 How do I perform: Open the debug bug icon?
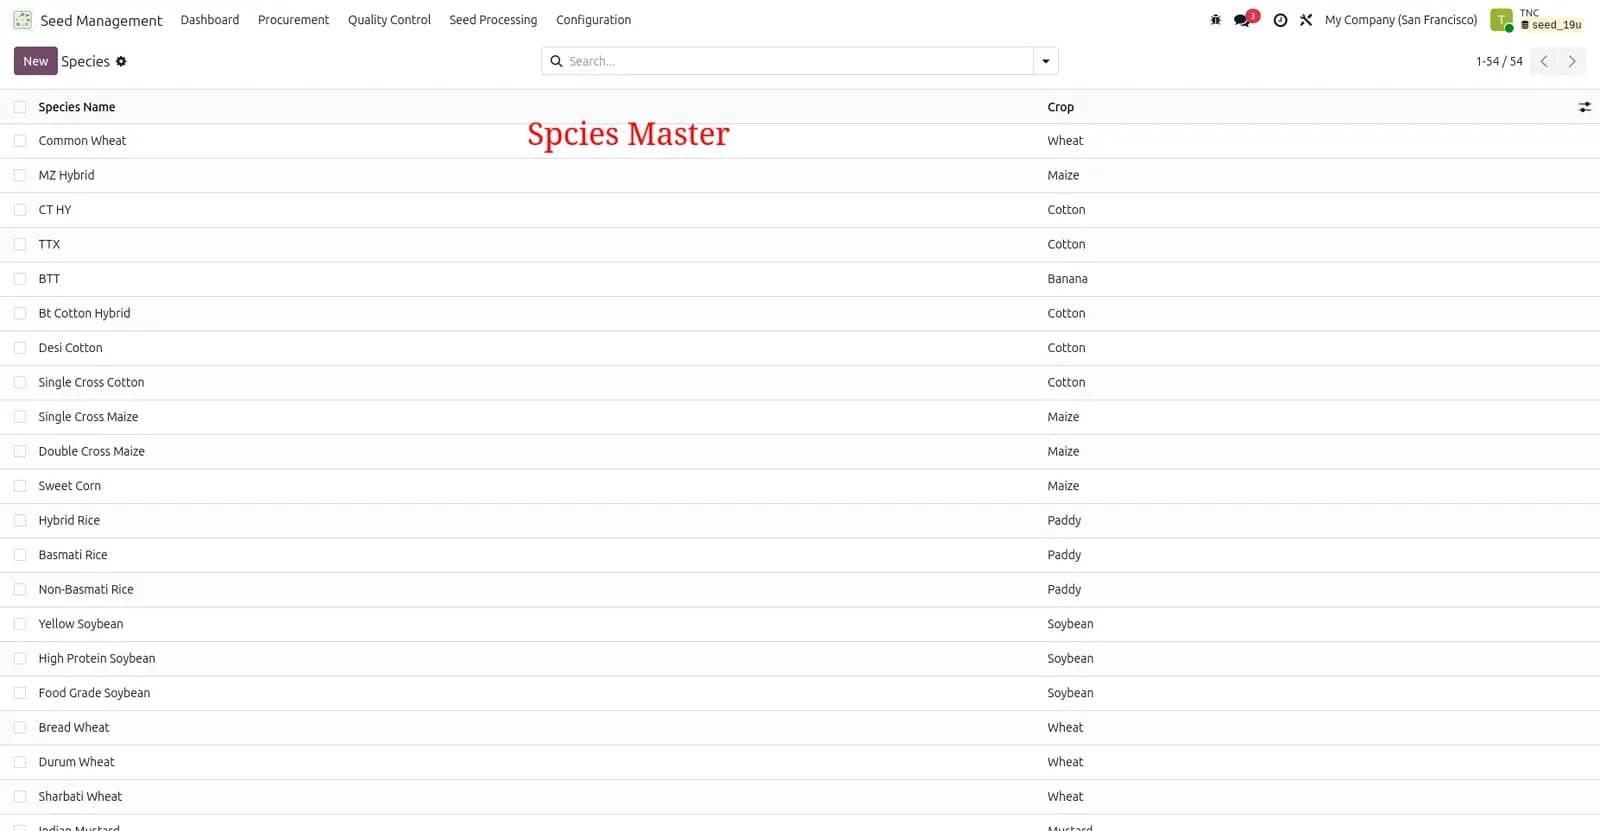point(1215,20)
